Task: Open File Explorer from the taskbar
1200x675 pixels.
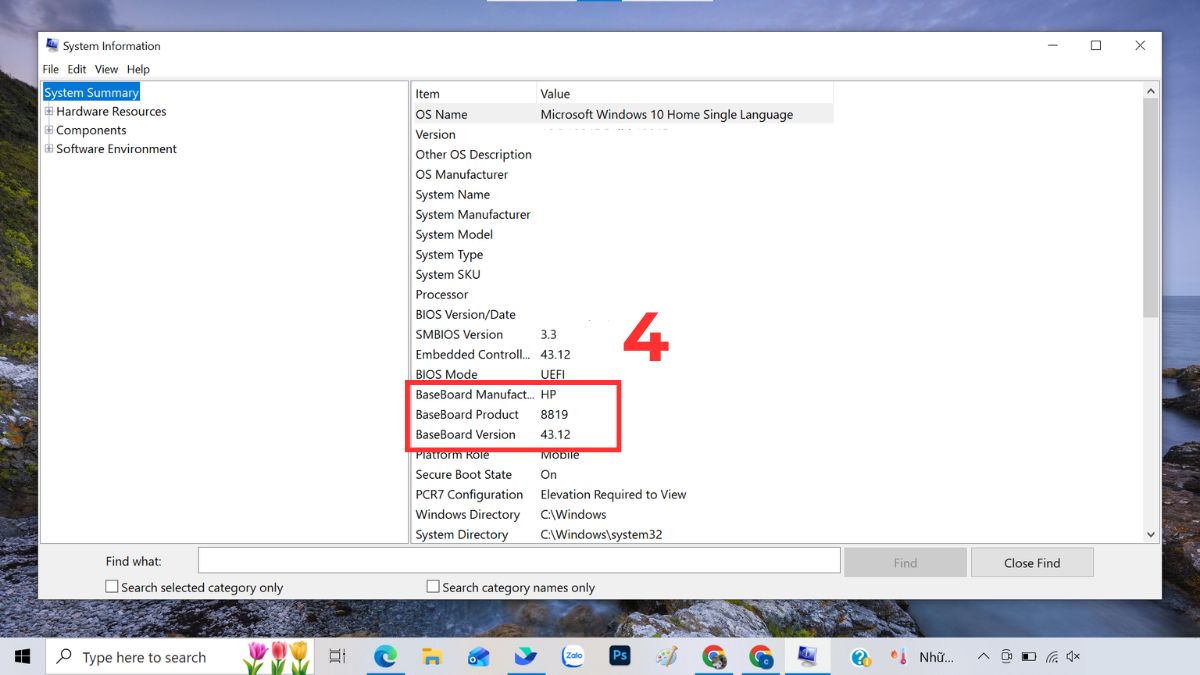Action: (432, 657)
